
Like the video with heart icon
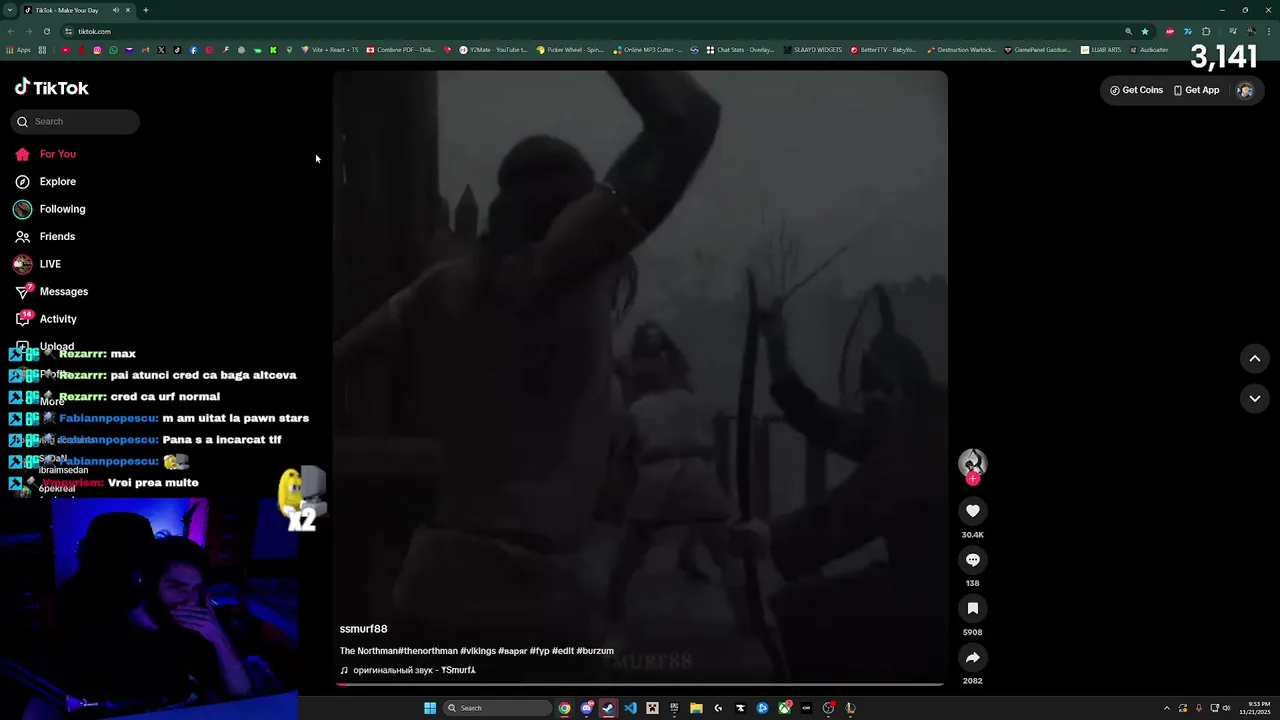click(x=972, y=511)
